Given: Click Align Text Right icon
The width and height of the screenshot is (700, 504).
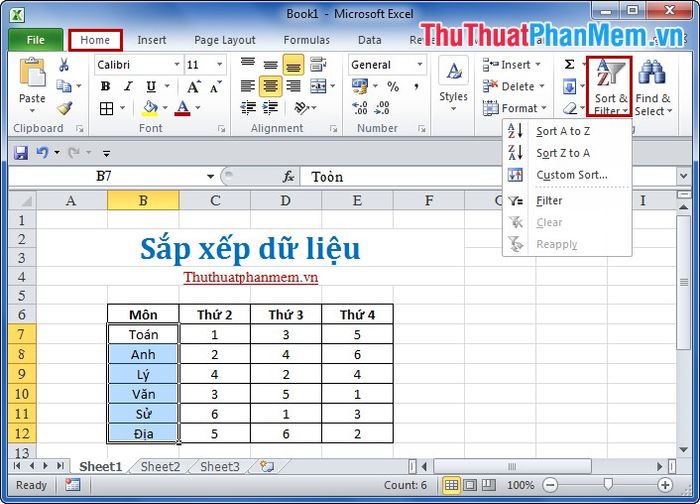Looking at the screenshot, I should tap(293, 86).
